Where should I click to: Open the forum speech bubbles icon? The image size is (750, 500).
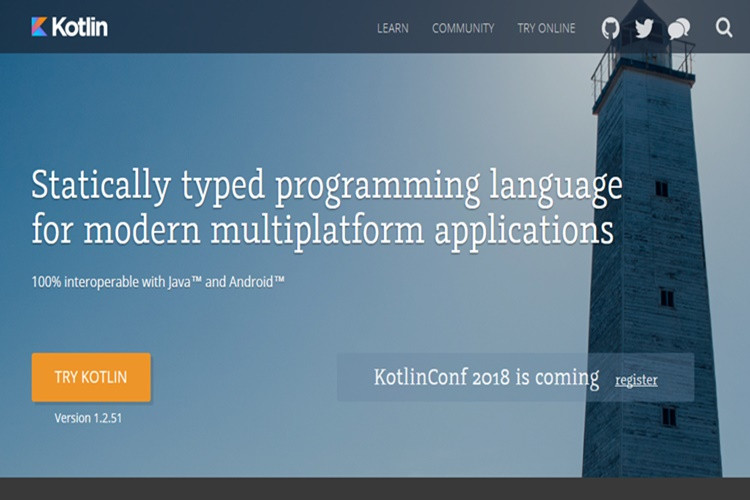679,29
